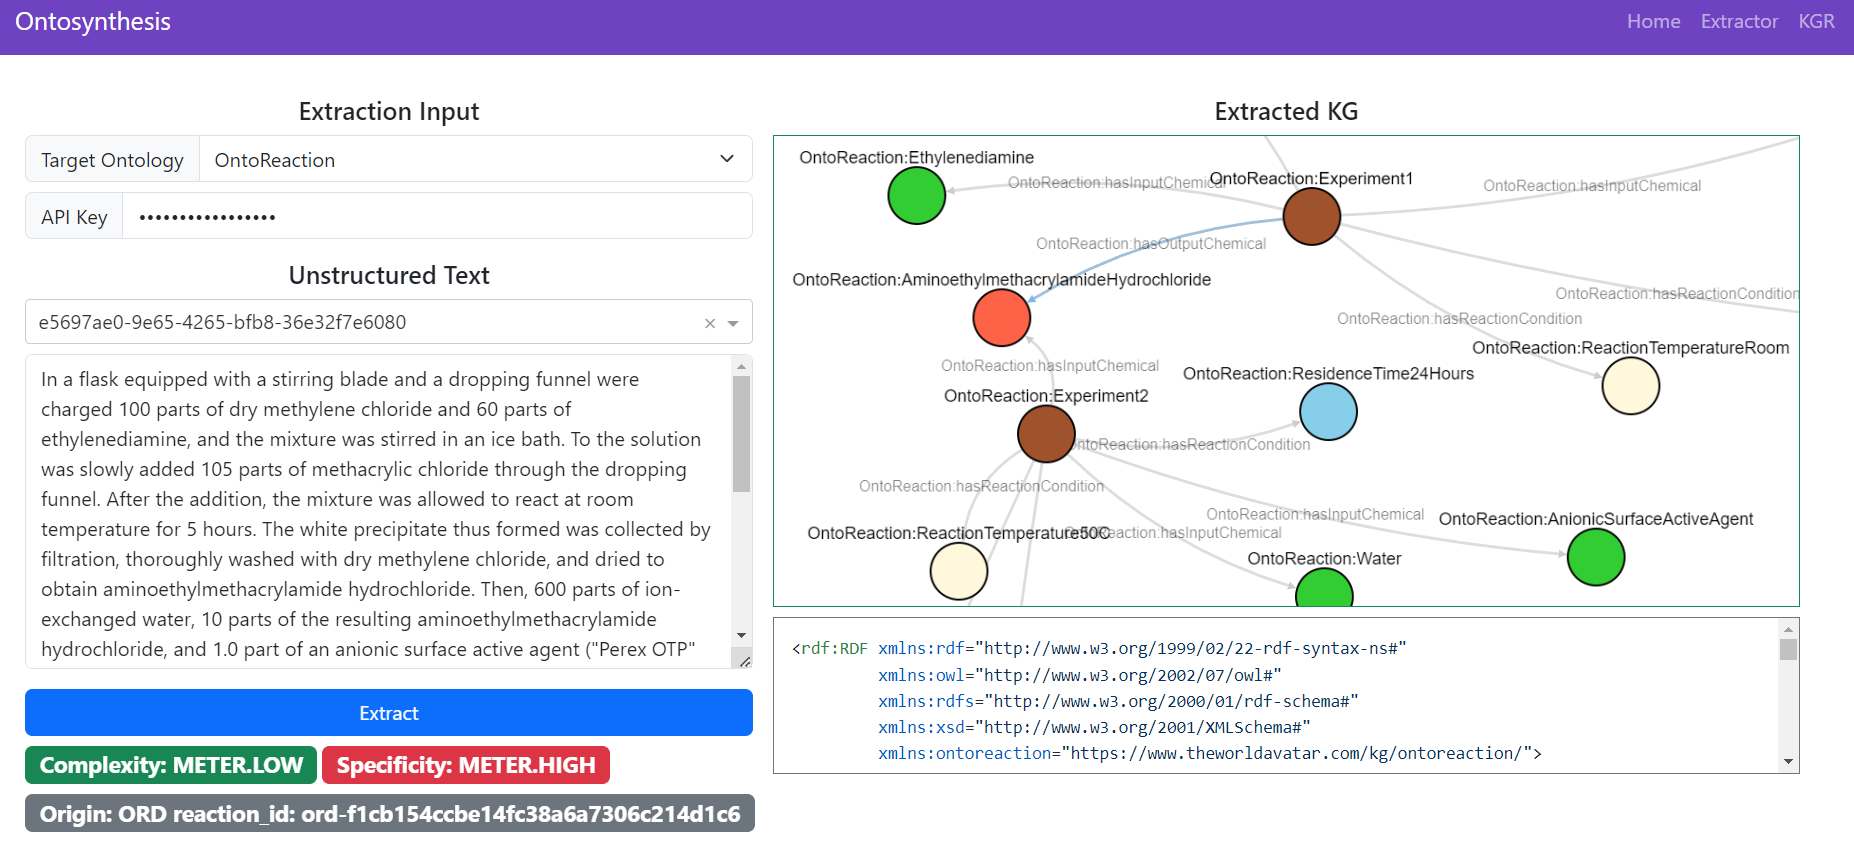The image size is (1854, 852).
Task: Click the API Key password field
Action: tap(437, 217)
